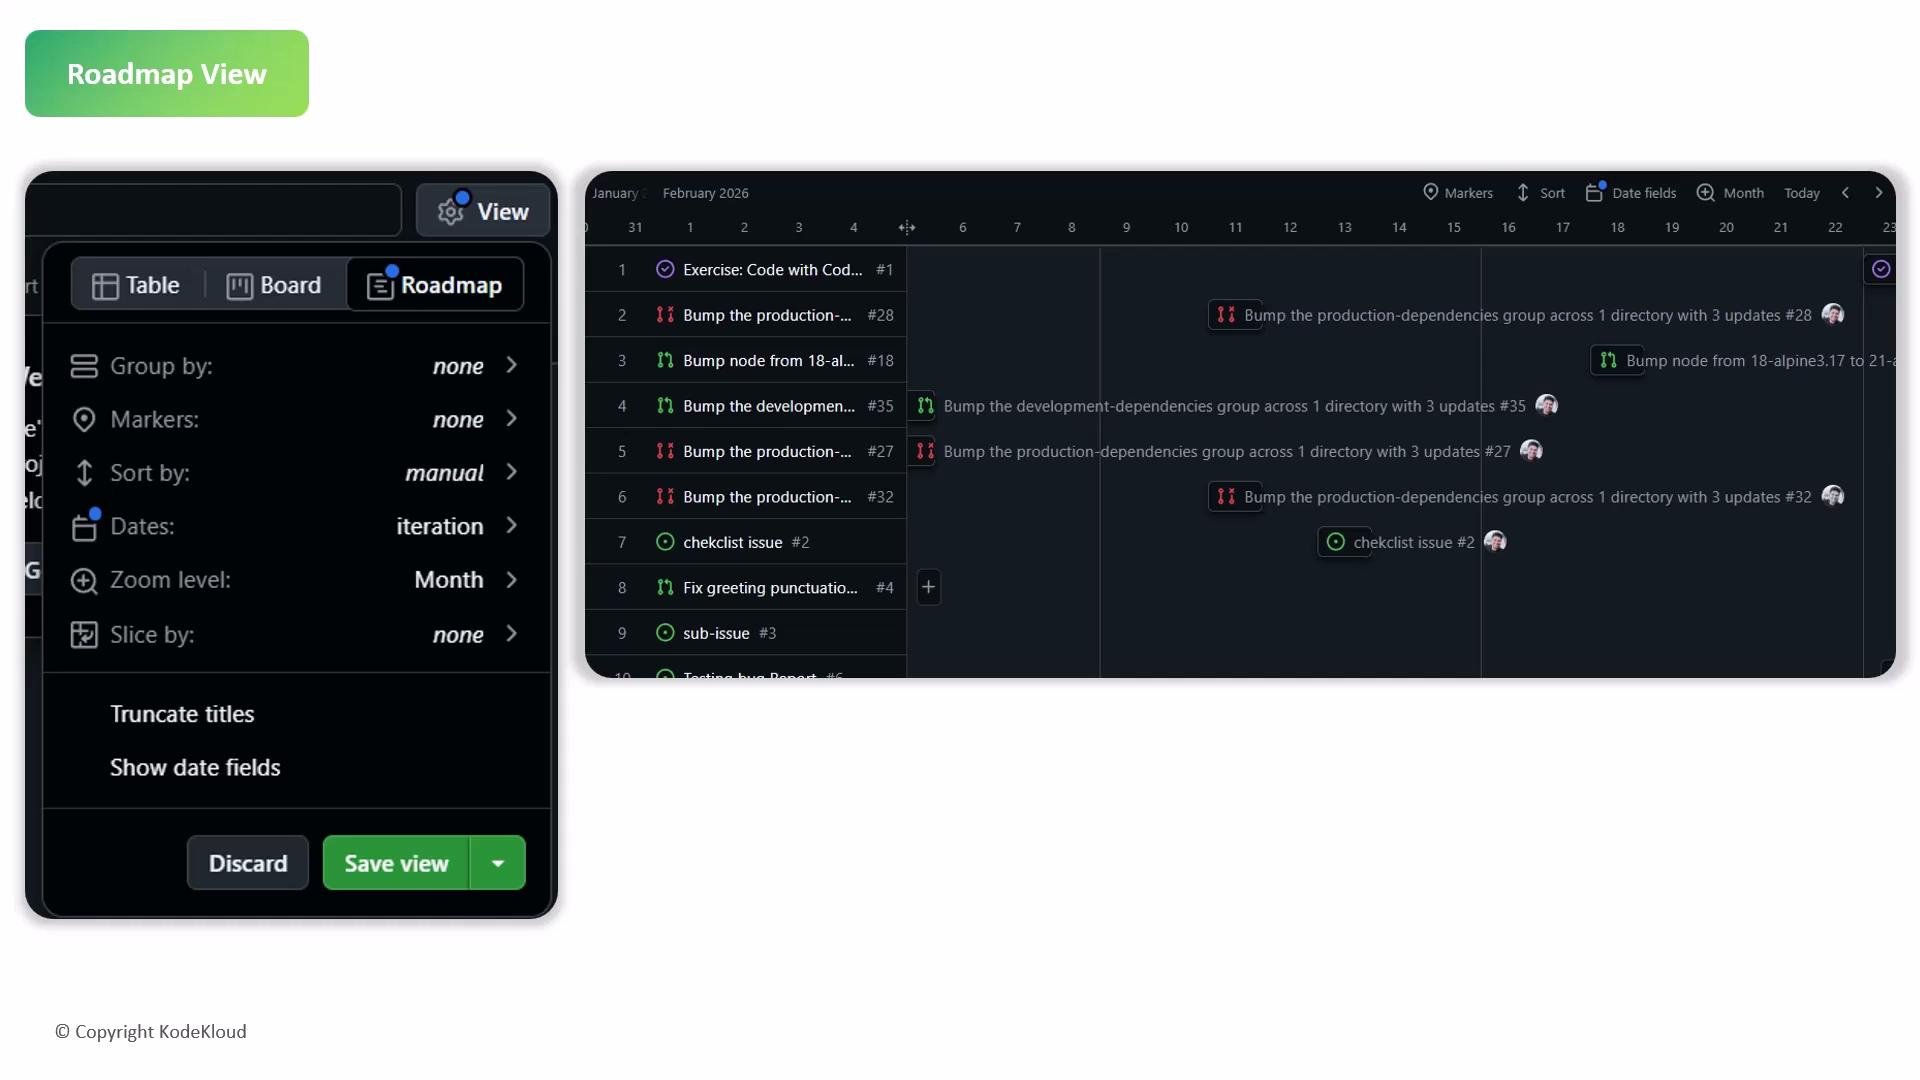Jump to Today on roadmap
Image resolution: width=1920 pixels, height=1080 pixels.
point(1802,193)
